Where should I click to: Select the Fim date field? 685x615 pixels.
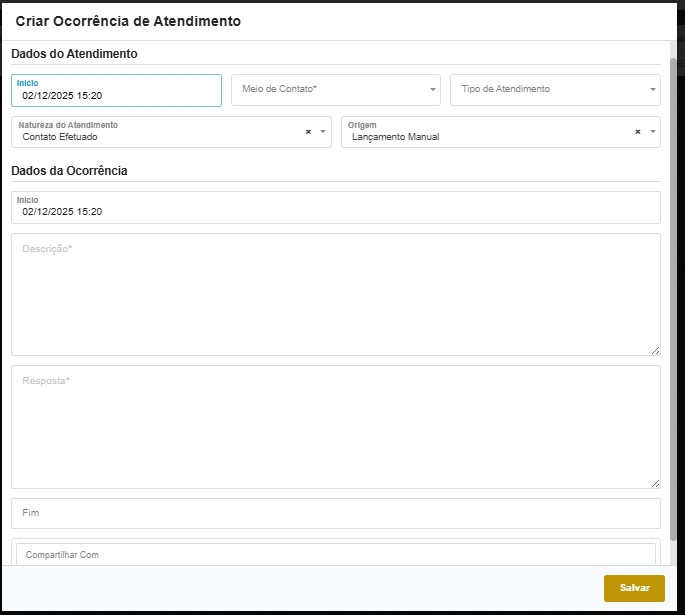point(335,513)
